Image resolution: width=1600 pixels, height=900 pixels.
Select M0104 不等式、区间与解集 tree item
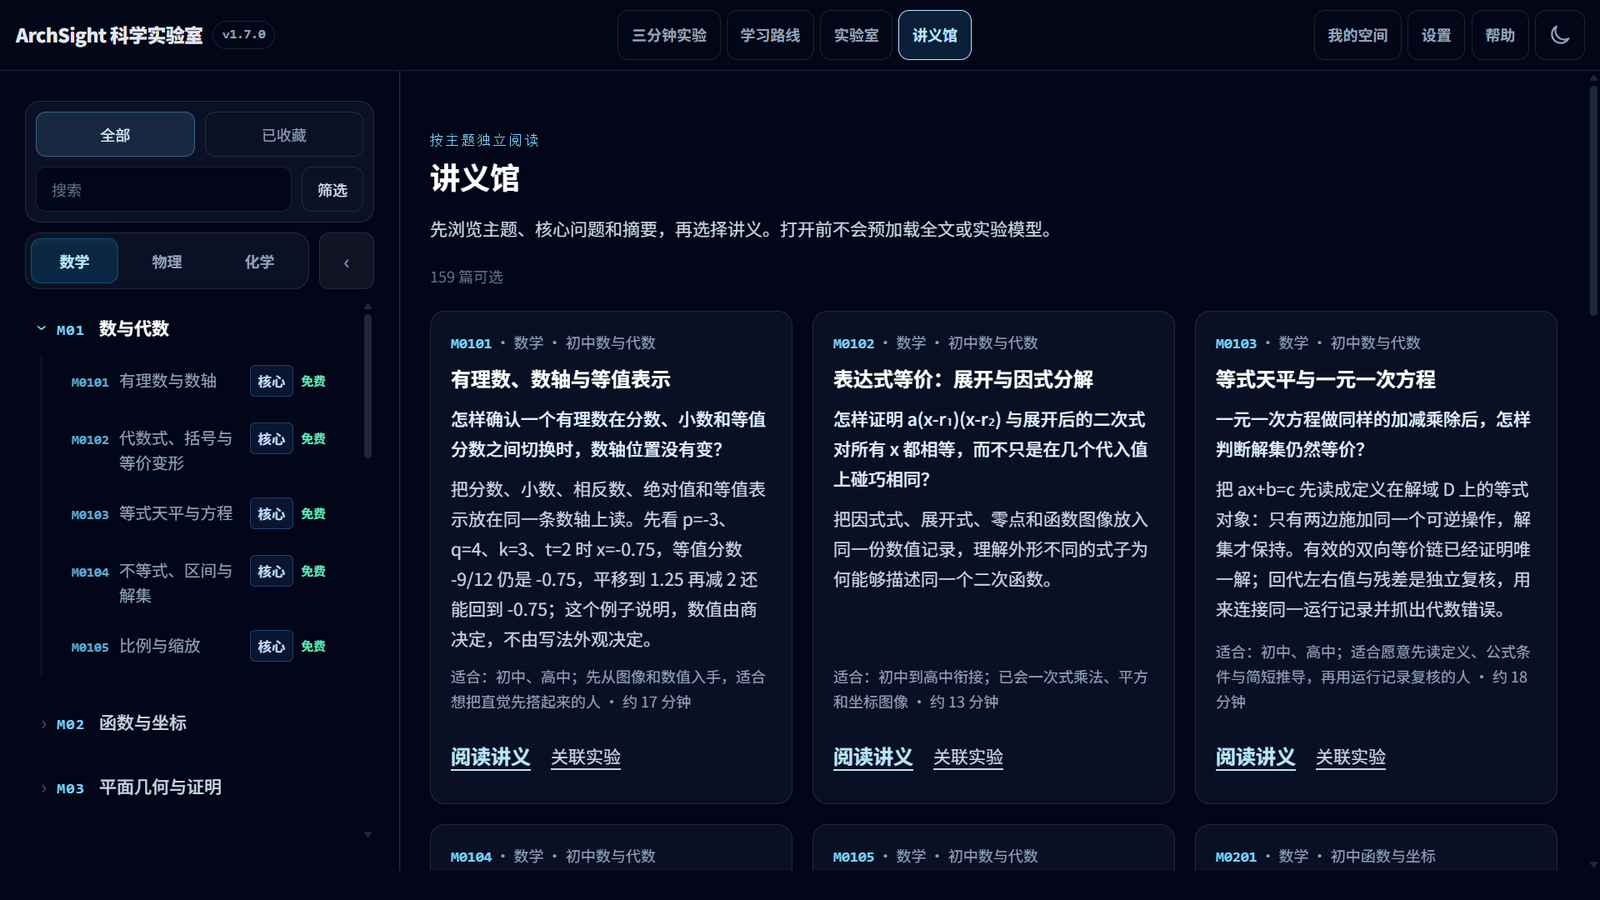[152, 583]
